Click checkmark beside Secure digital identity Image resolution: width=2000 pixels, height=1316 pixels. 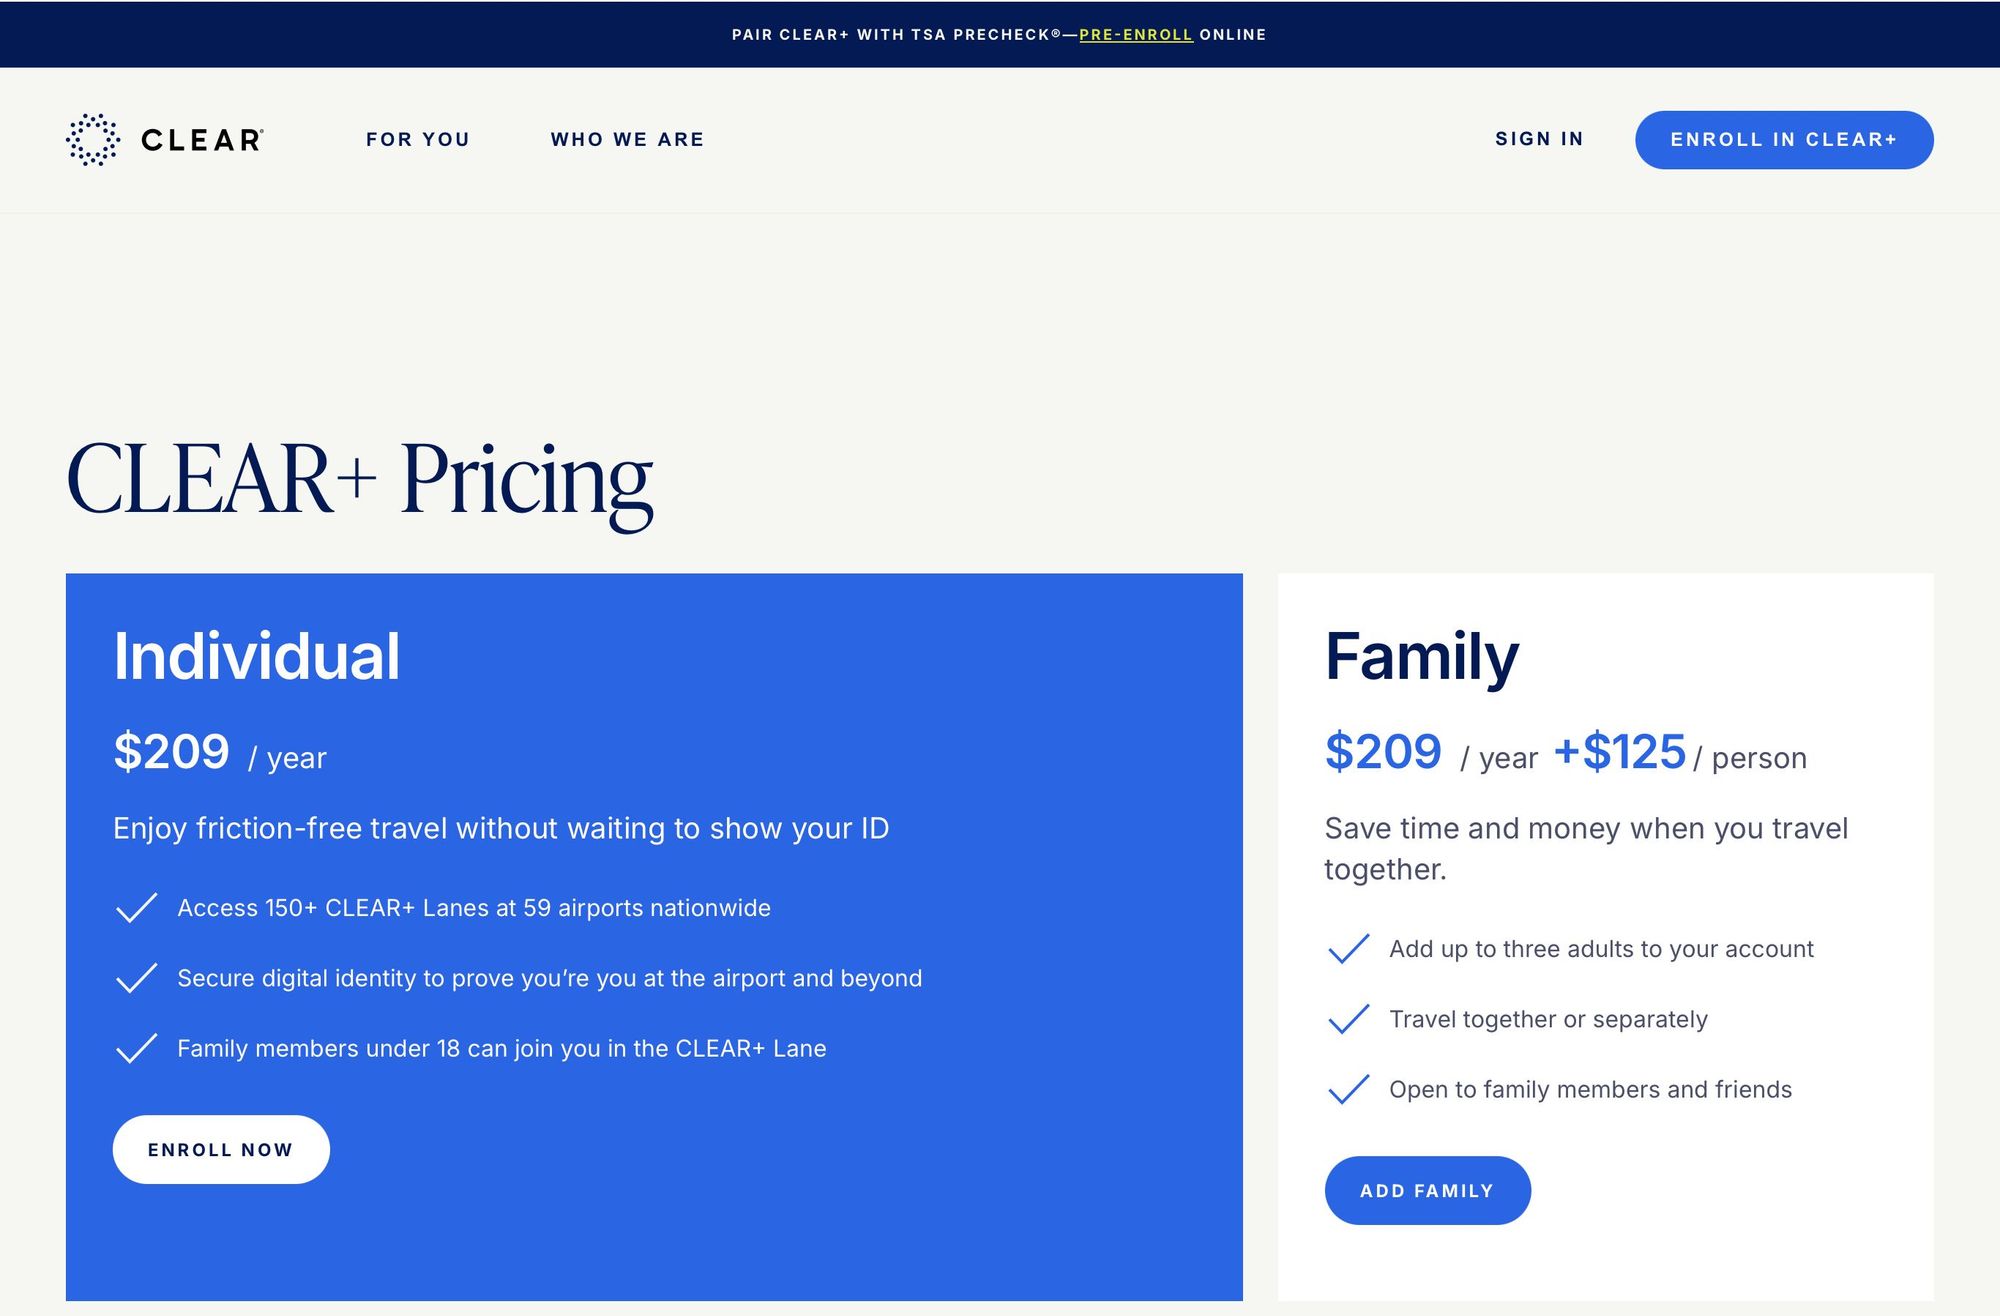(x=136, y=978)
